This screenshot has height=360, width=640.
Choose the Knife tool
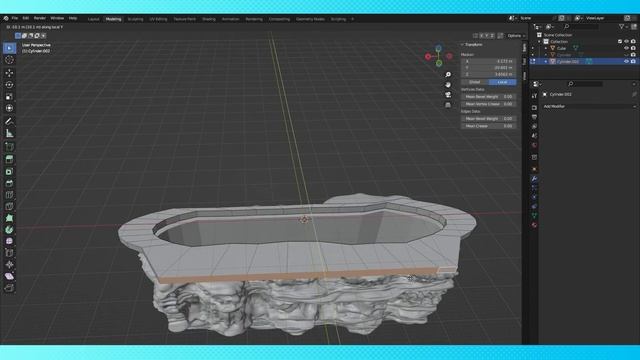(9, 207)
